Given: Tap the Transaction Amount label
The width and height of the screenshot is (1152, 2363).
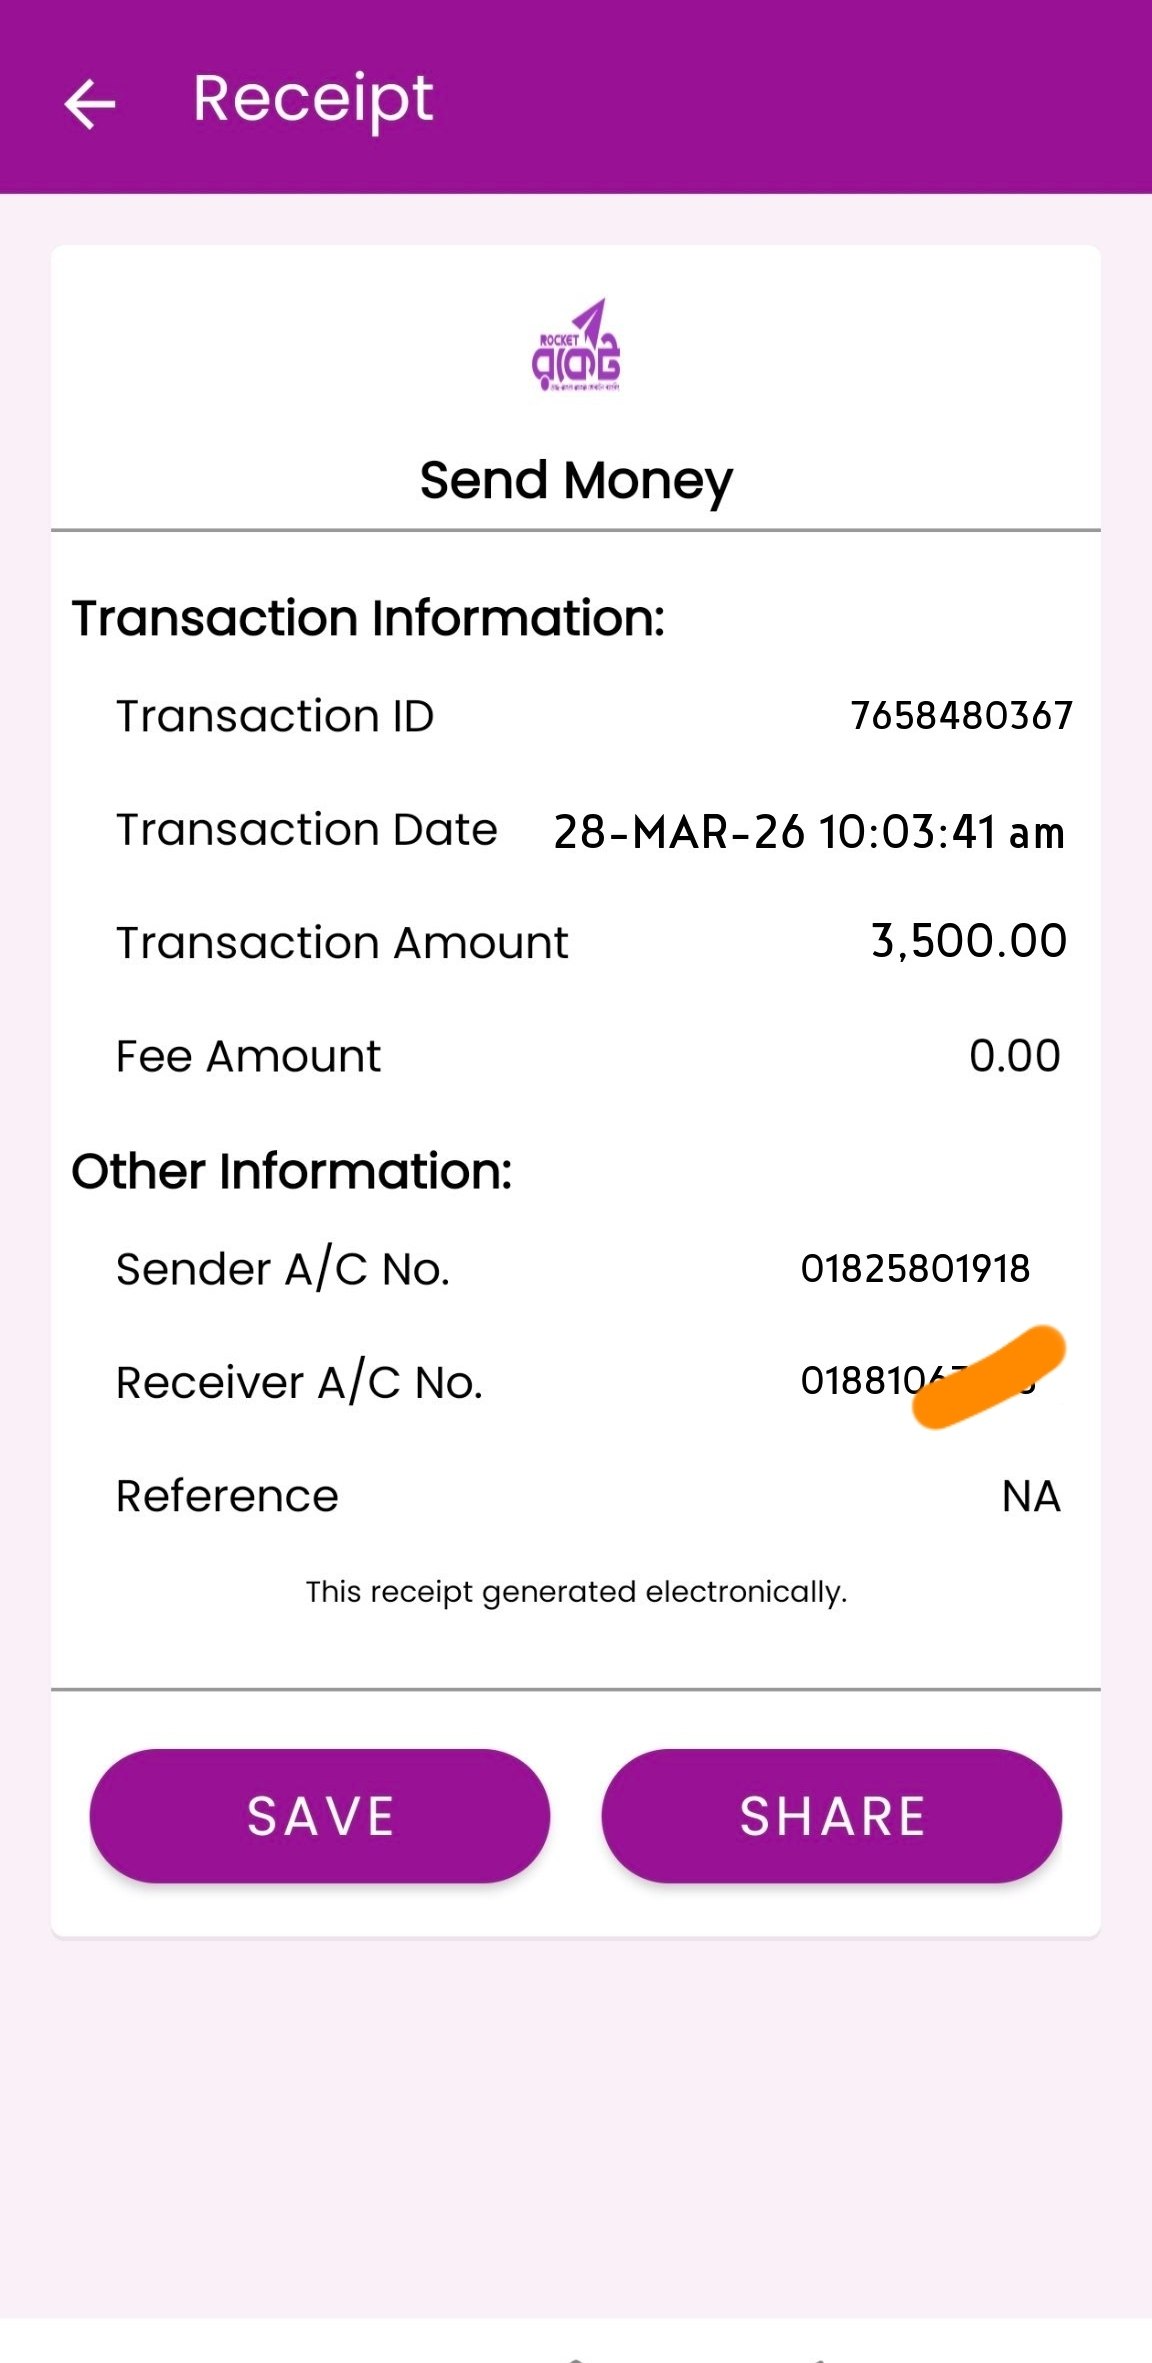Looking at the screenshot, I should pos(342,943).
